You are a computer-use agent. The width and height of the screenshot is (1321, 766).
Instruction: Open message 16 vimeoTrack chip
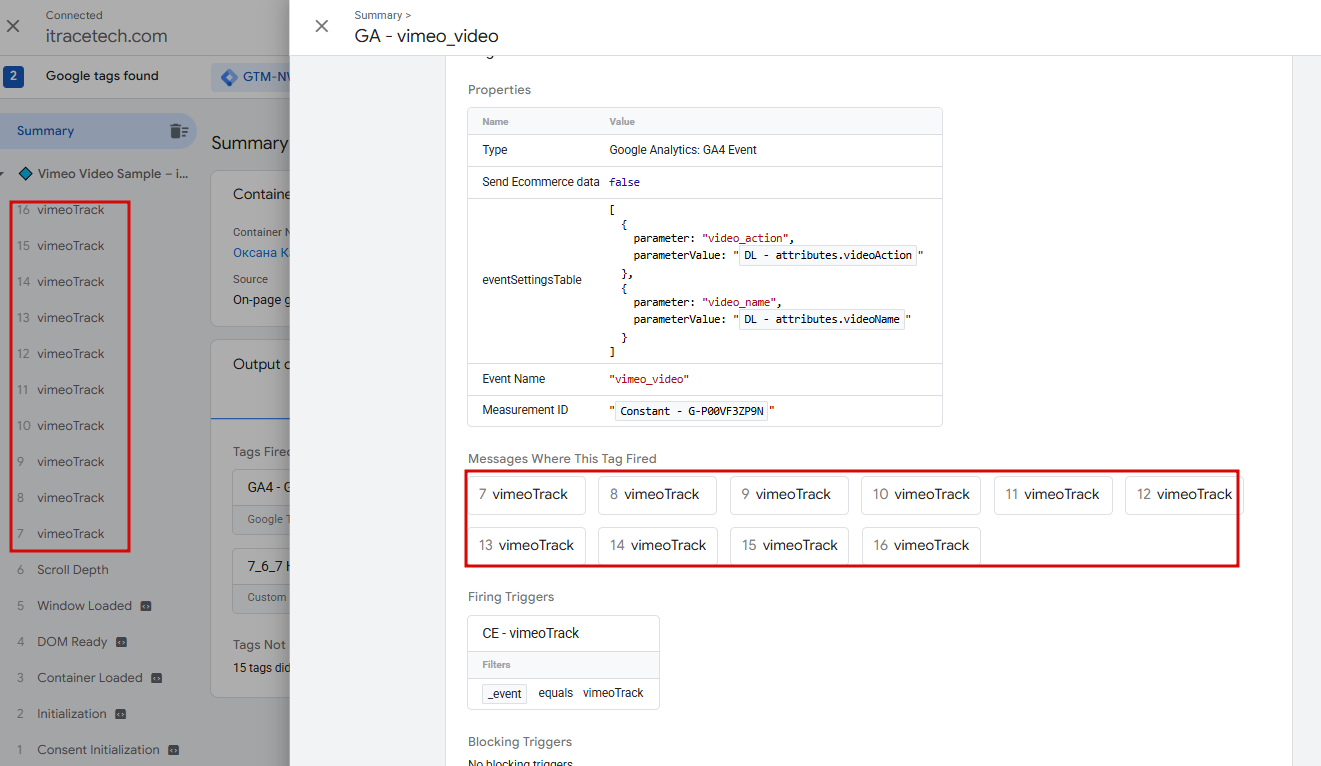921,546
